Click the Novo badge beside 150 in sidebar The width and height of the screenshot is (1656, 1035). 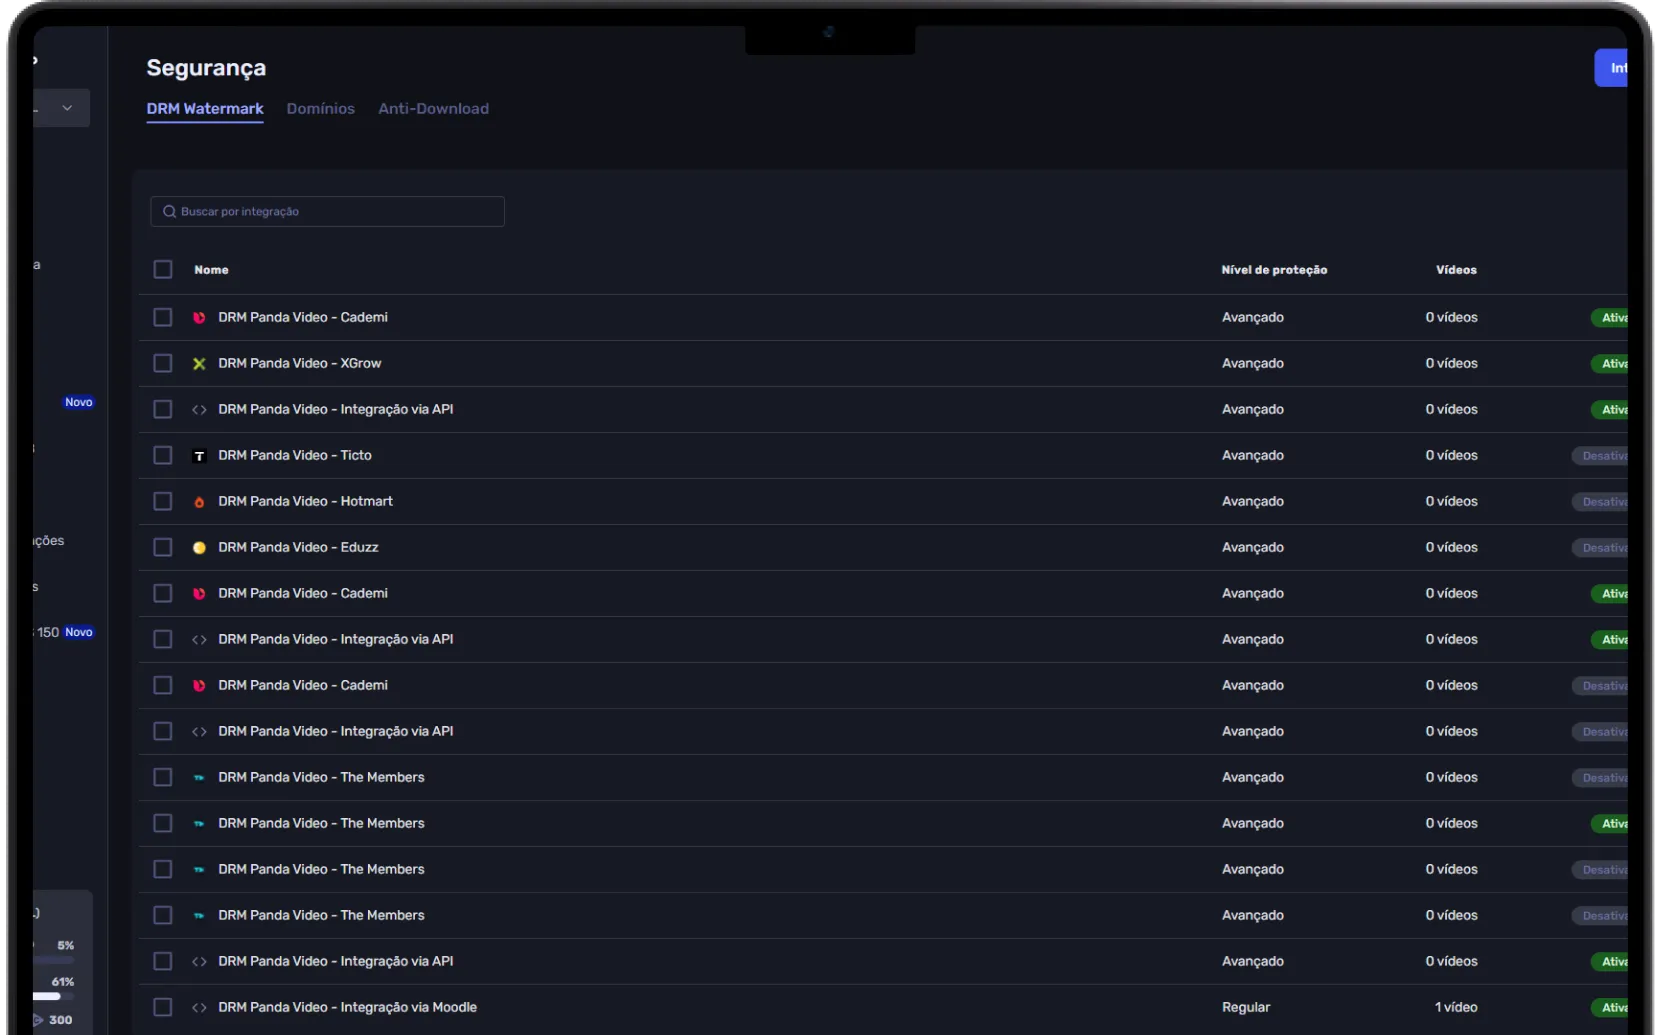coord(79,633)
